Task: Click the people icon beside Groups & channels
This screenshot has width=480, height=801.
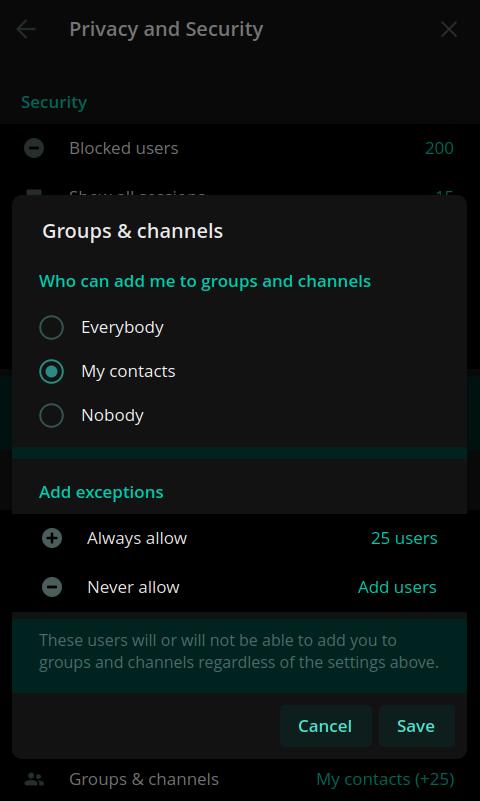Action: coord(34,779)
